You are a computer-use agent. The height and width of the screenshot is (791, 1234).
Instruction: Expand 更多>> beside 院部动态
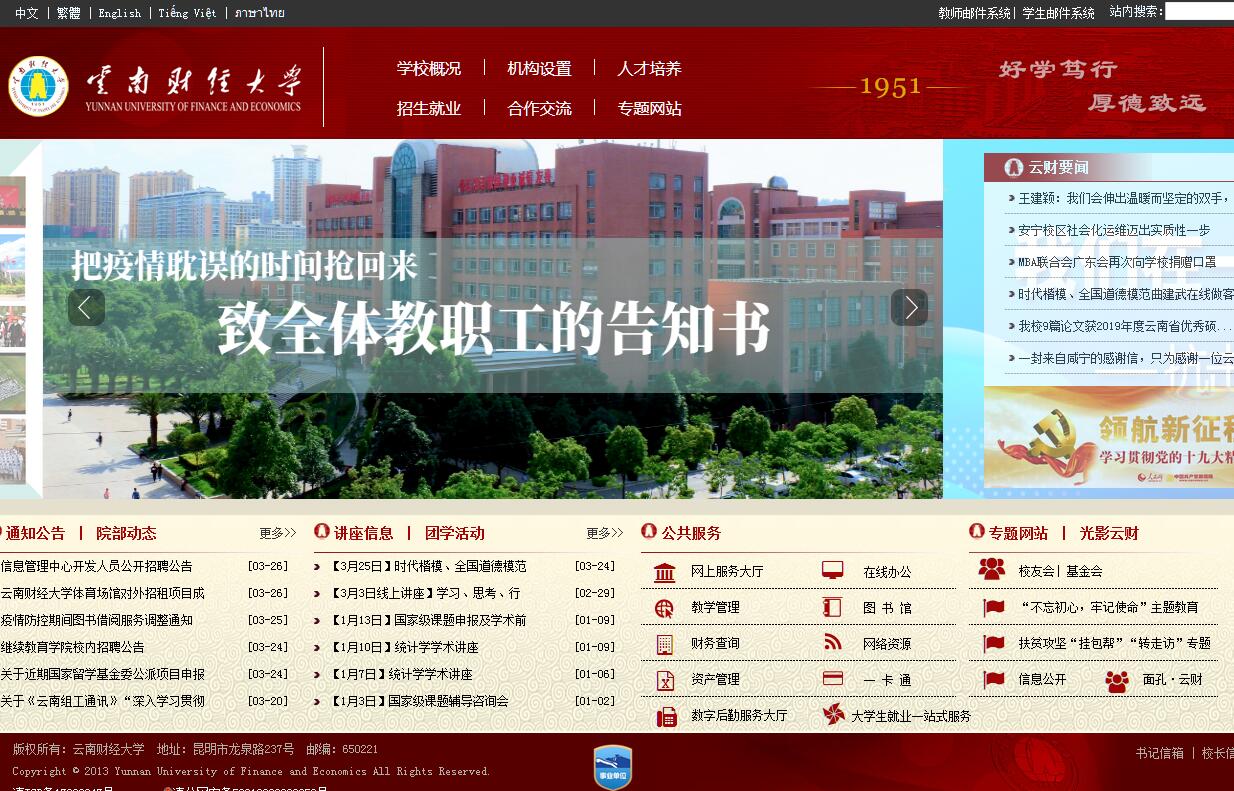(278, 533)
